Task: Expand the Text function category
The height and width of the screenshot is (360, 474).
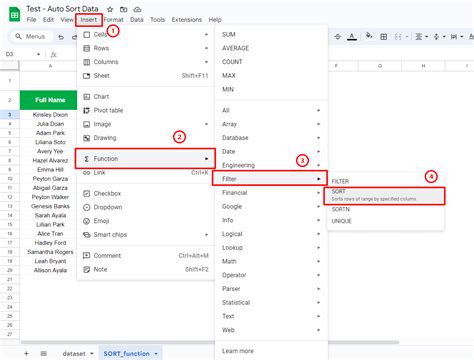Action: [x=272, y=316]
